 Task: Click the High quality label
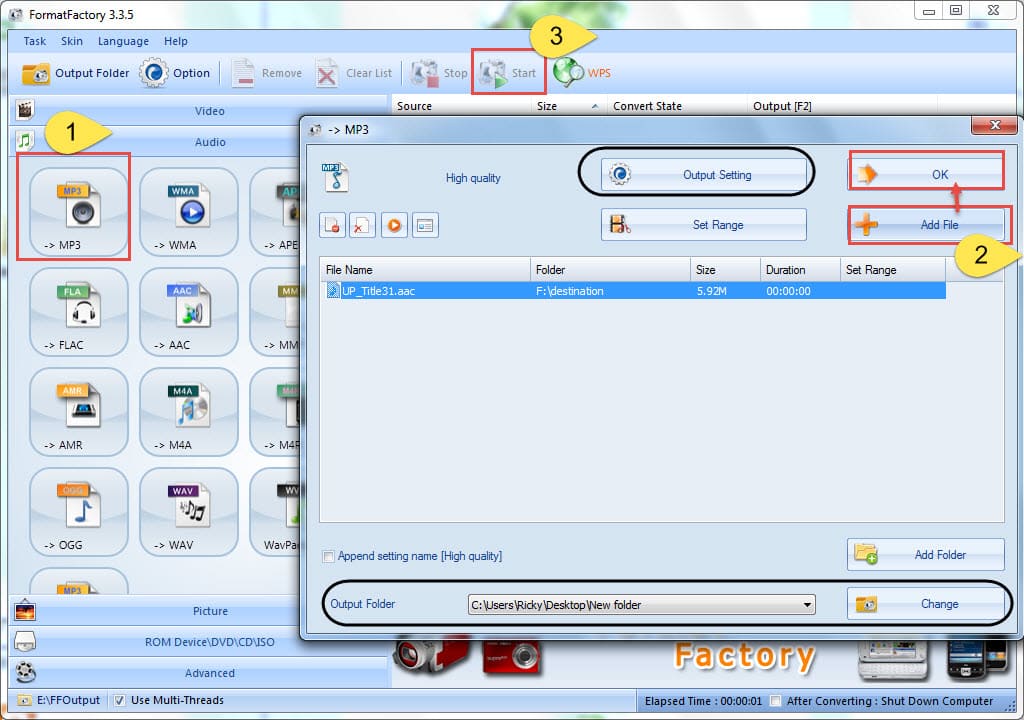[473, 178]
